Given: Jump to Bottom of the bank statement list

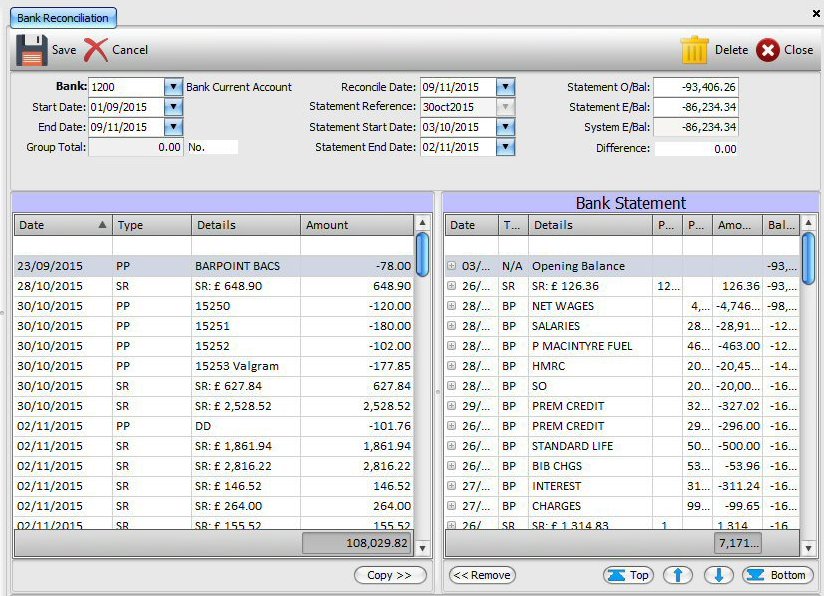Looking at the screenshot, I should (x=777, y=575).
